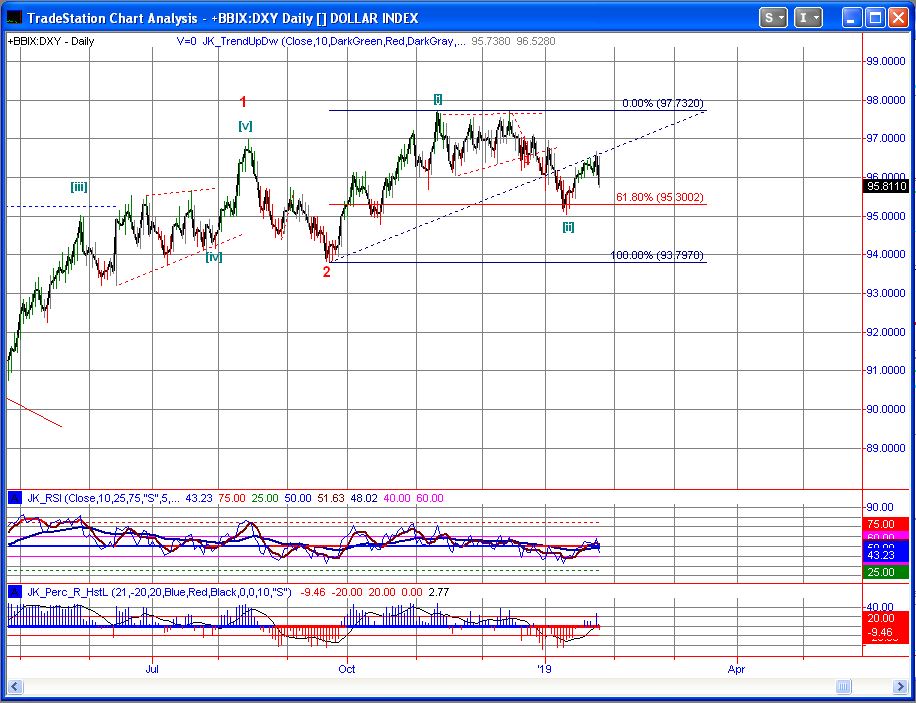Select the red wave label '2'

pyautogui.click(x=327, y=272)
